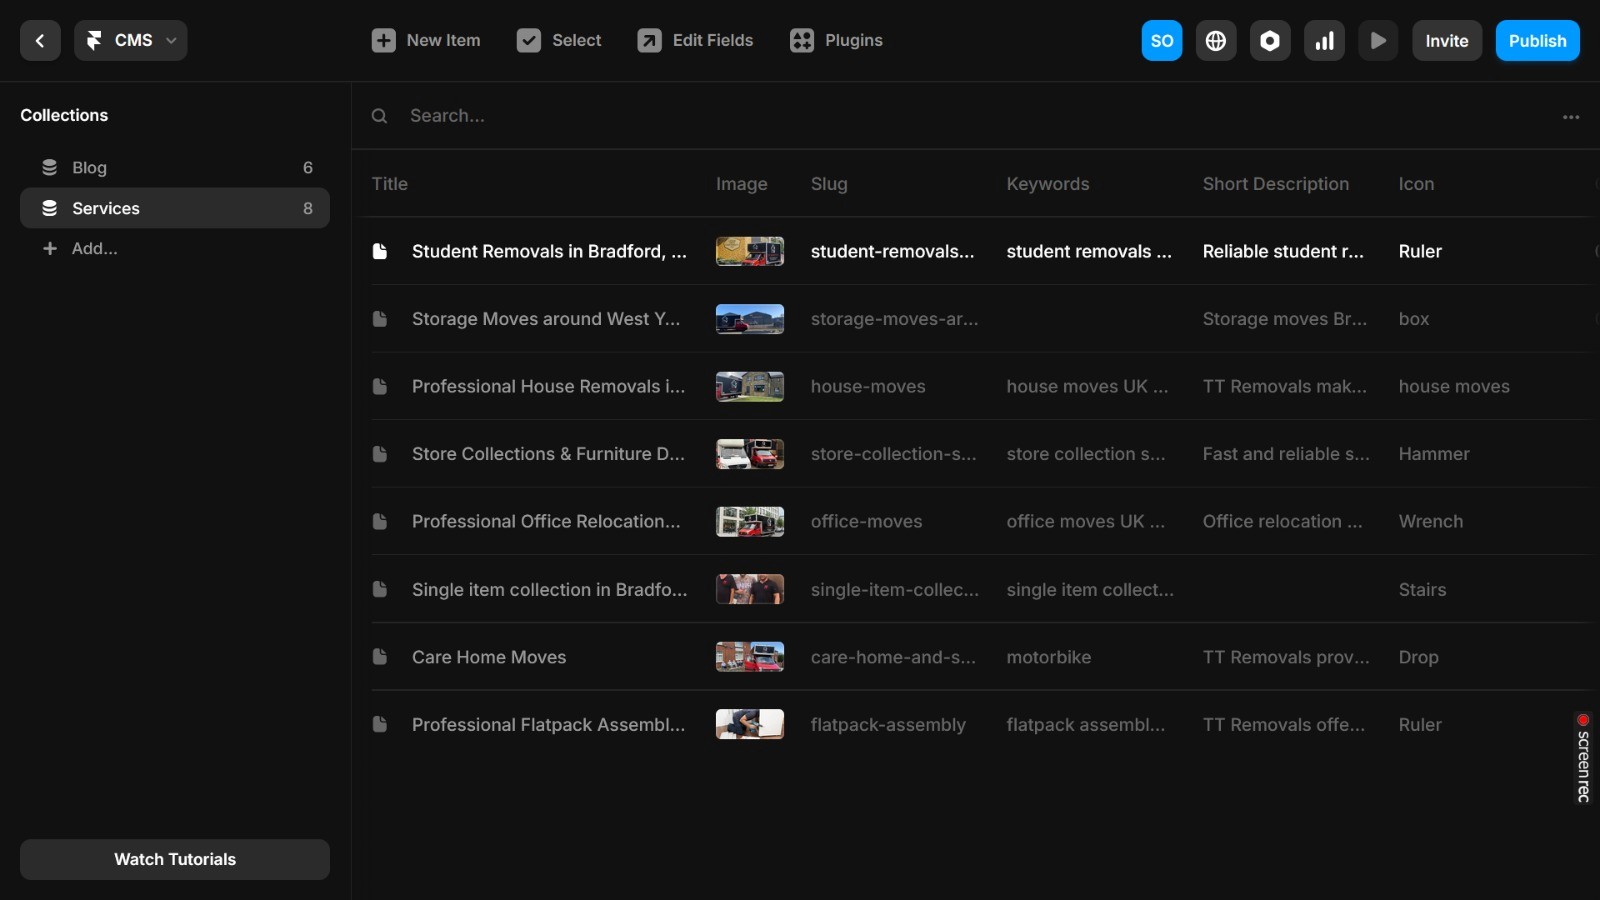1600x900 pixels.
Task: Click the Stairs icon cell
Action: pos(1422,590)
